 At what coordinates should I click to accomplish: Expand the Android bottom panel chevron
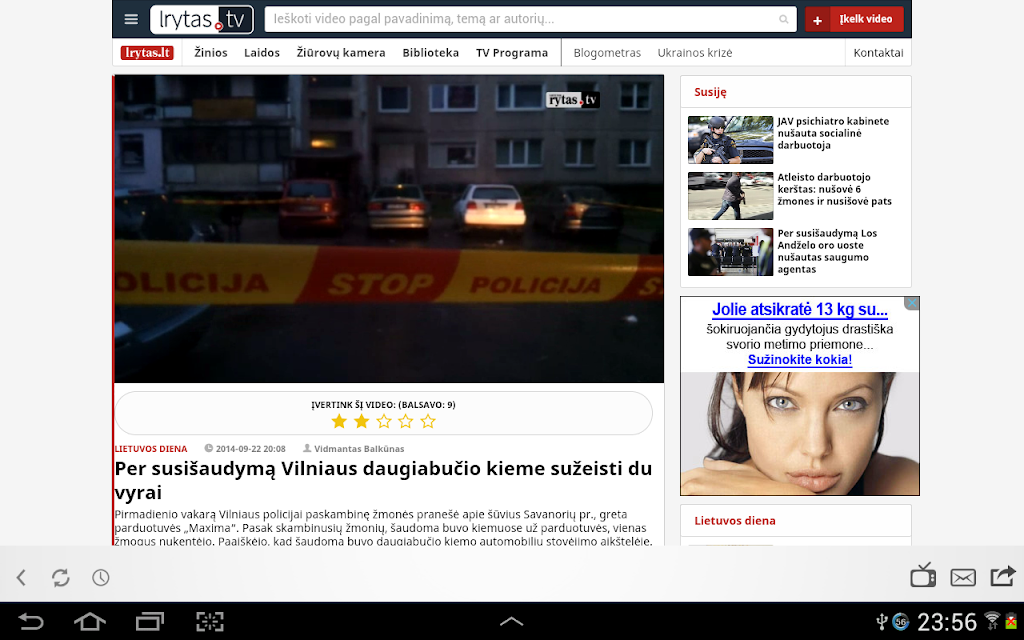coord(511,621)
